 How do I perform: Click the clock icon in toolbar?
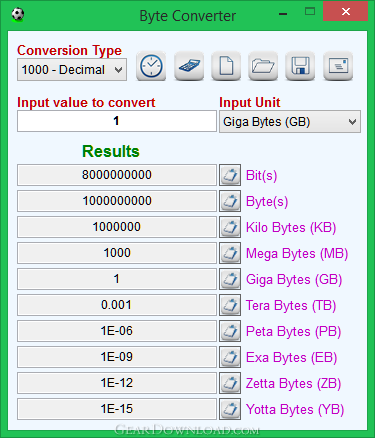[151, 66]
